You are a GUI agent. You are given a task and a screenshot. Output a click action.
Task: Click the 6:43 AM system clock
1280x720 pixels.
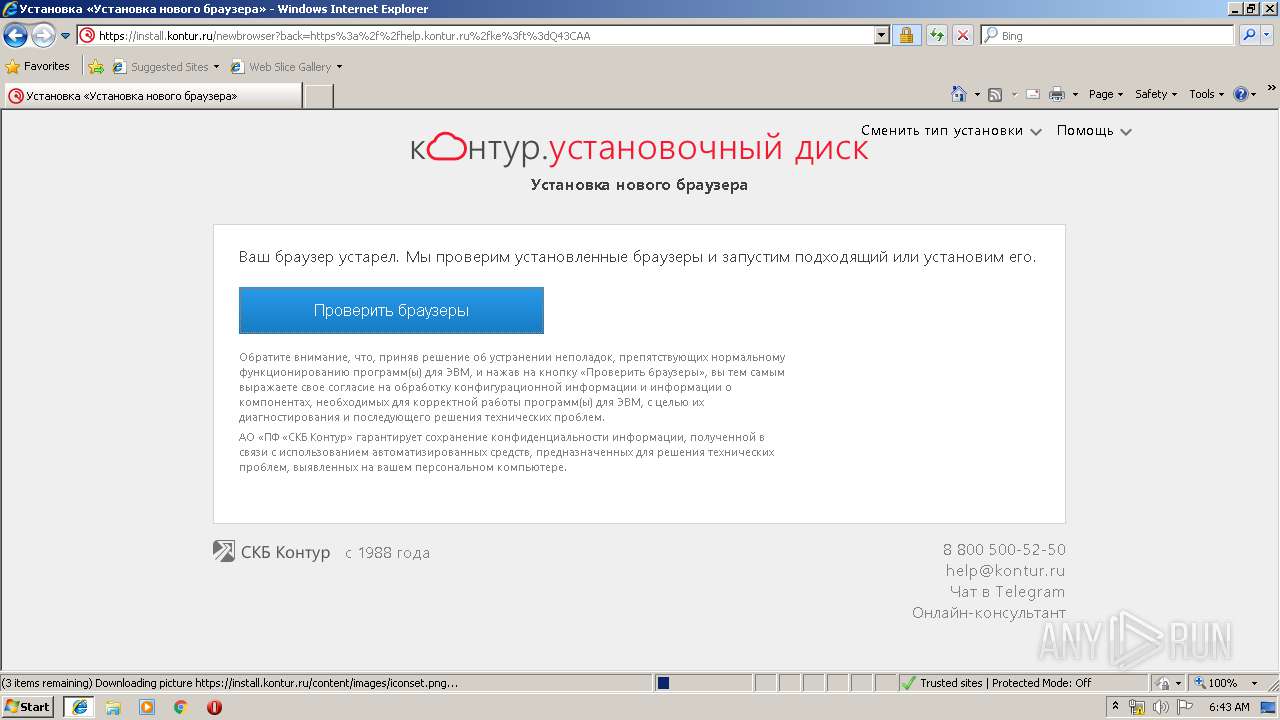[1229, 707]
